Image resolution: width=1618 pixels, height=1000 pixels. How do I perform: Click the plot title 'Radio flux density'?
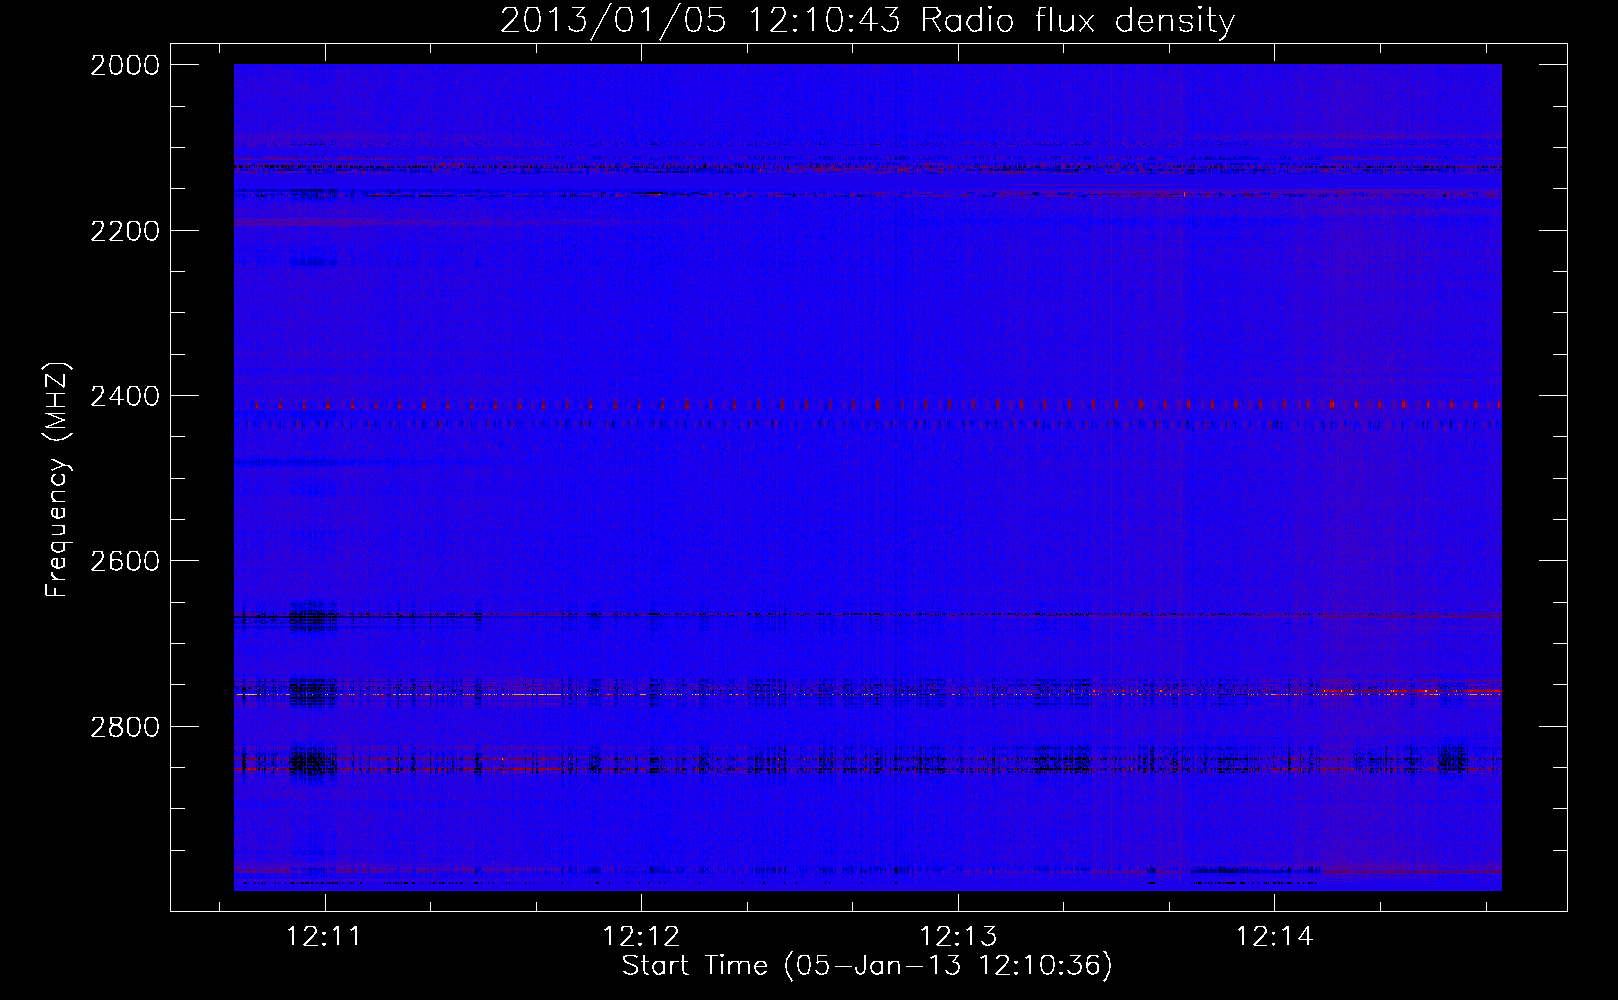point(1078,21)
